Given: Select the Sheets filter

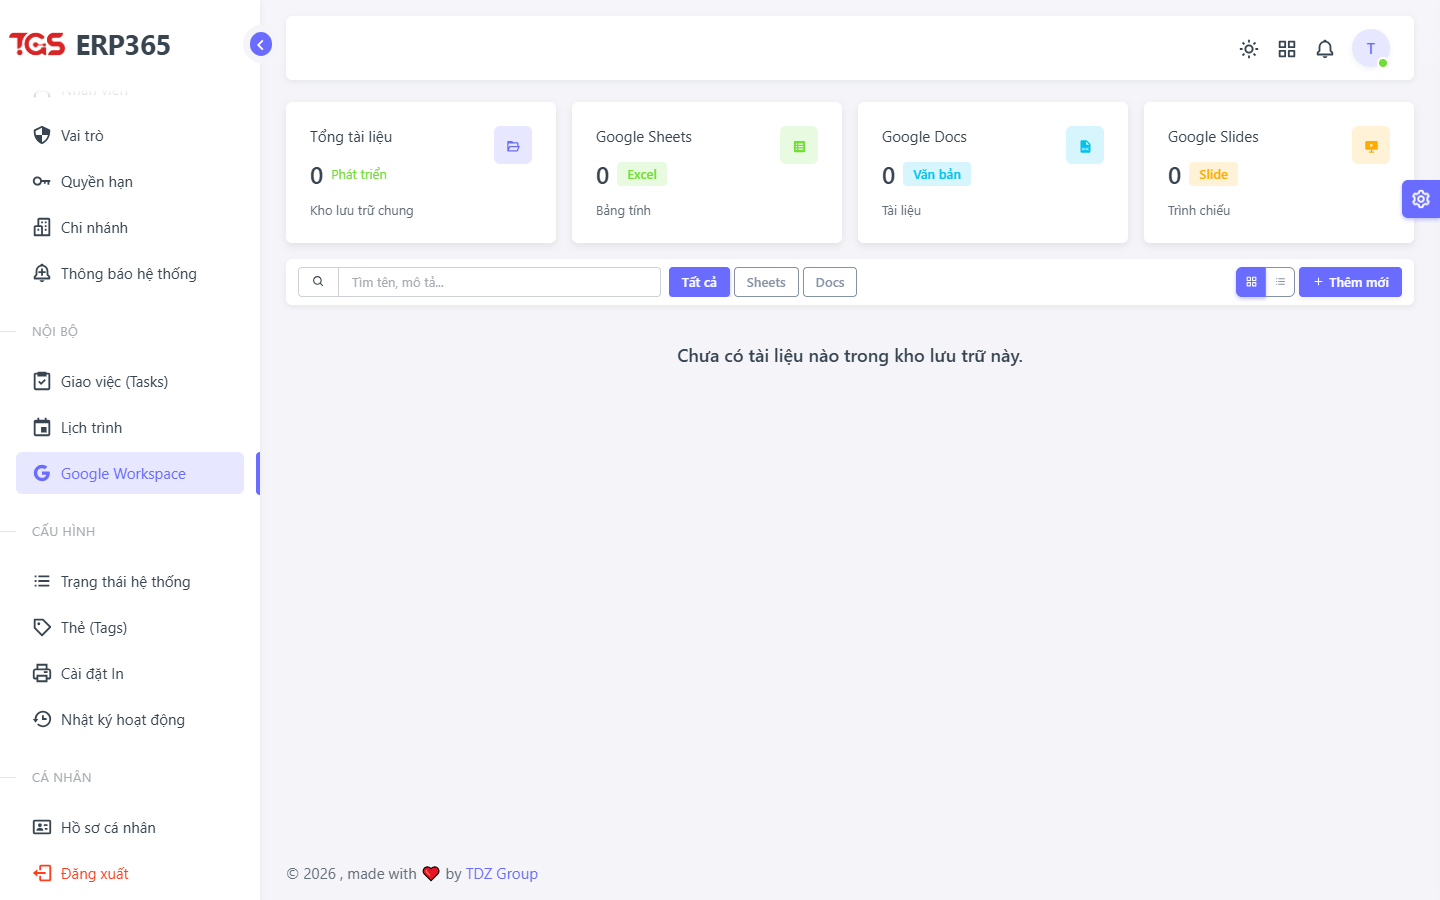Looking at the screenshot, I should (766, 282).
